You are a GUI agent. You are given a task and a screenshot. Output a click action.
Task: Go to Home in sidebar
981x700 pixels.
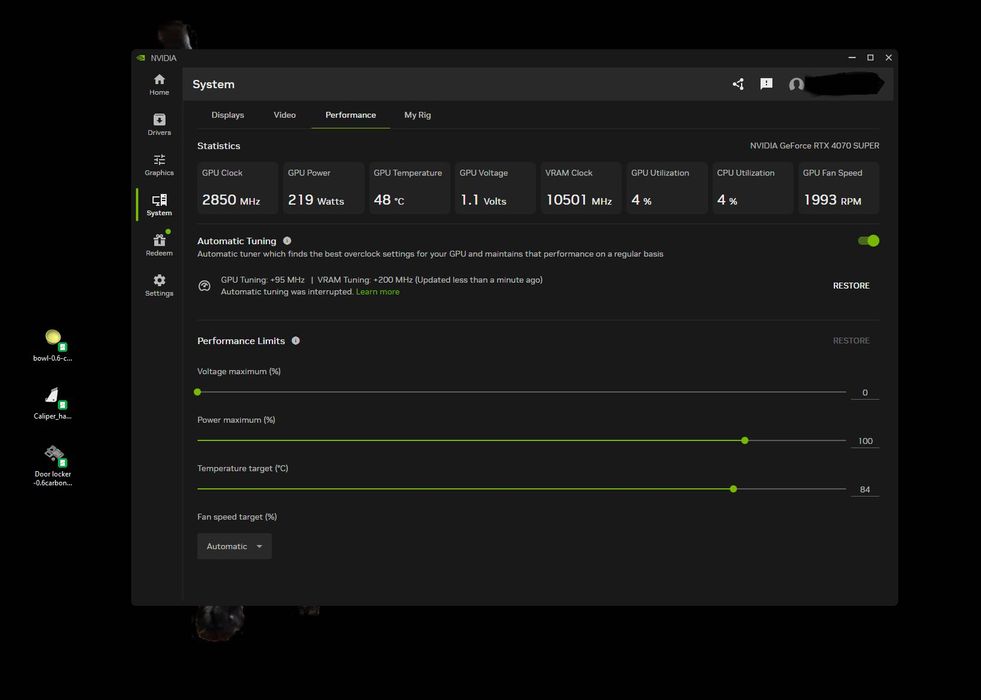159,84
